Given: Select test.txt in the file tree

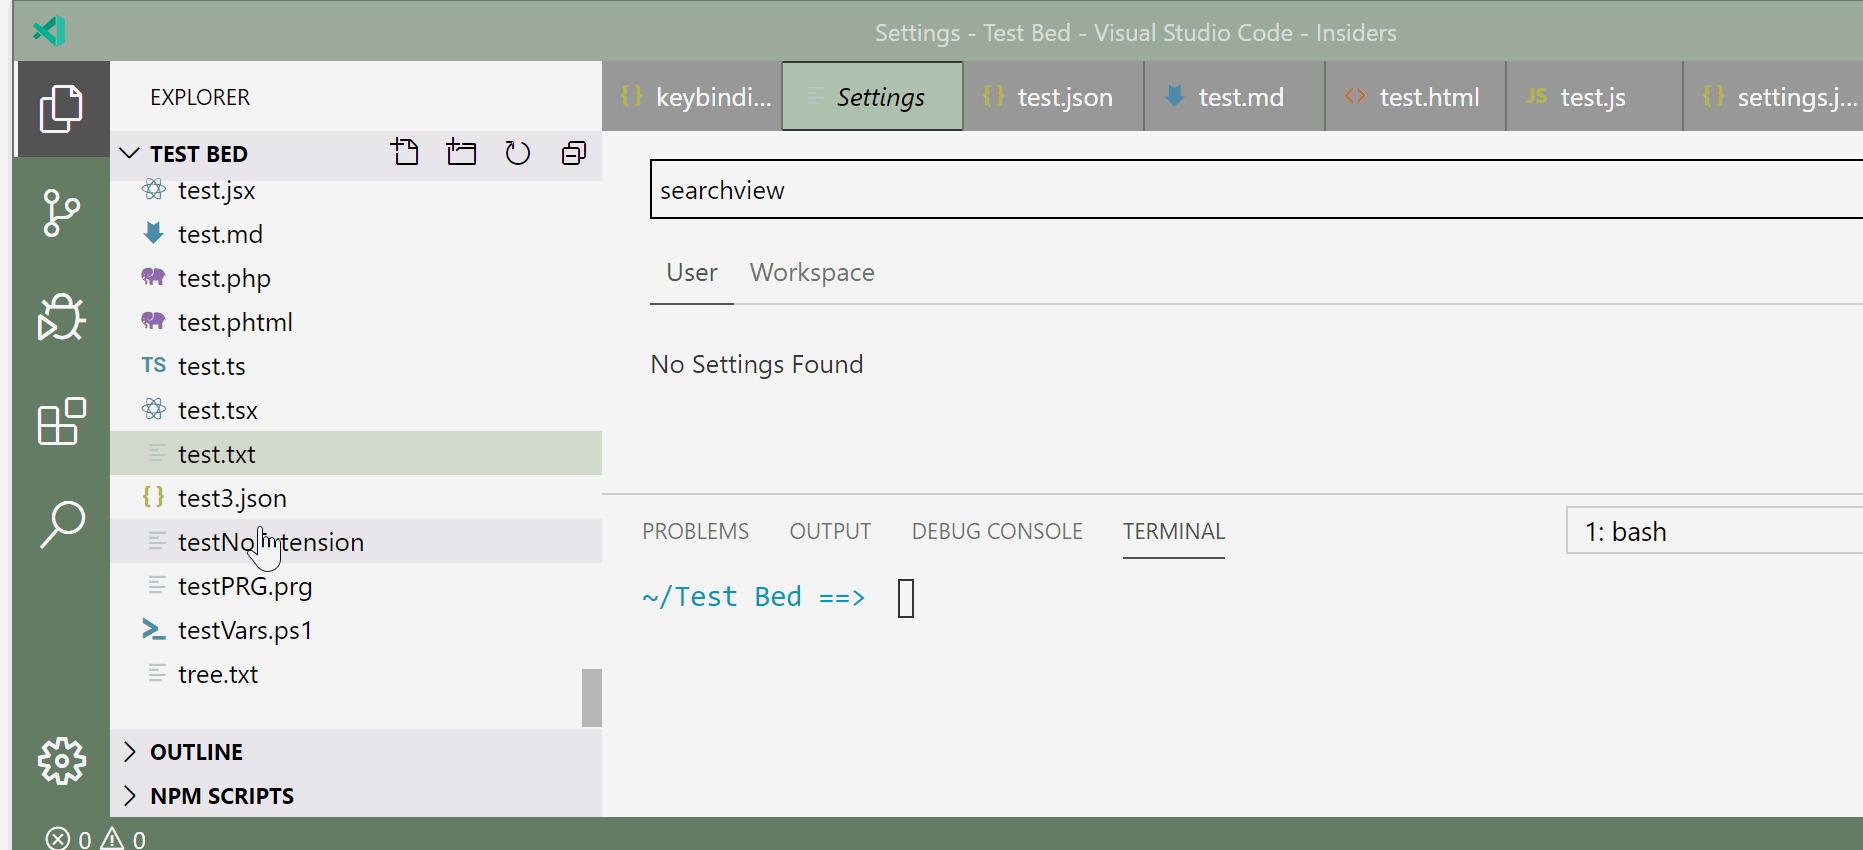Looking at the screenshot, I should click(356, 453).
